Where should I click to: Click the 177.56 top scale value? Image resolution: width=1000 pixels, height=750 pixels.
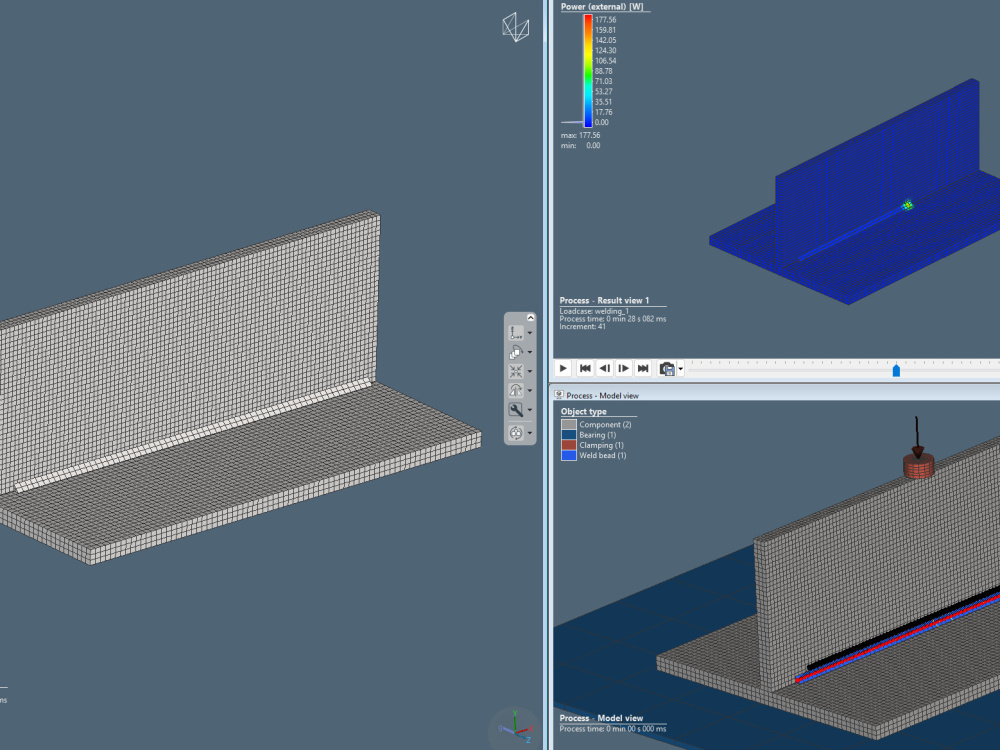coord(605,20)
